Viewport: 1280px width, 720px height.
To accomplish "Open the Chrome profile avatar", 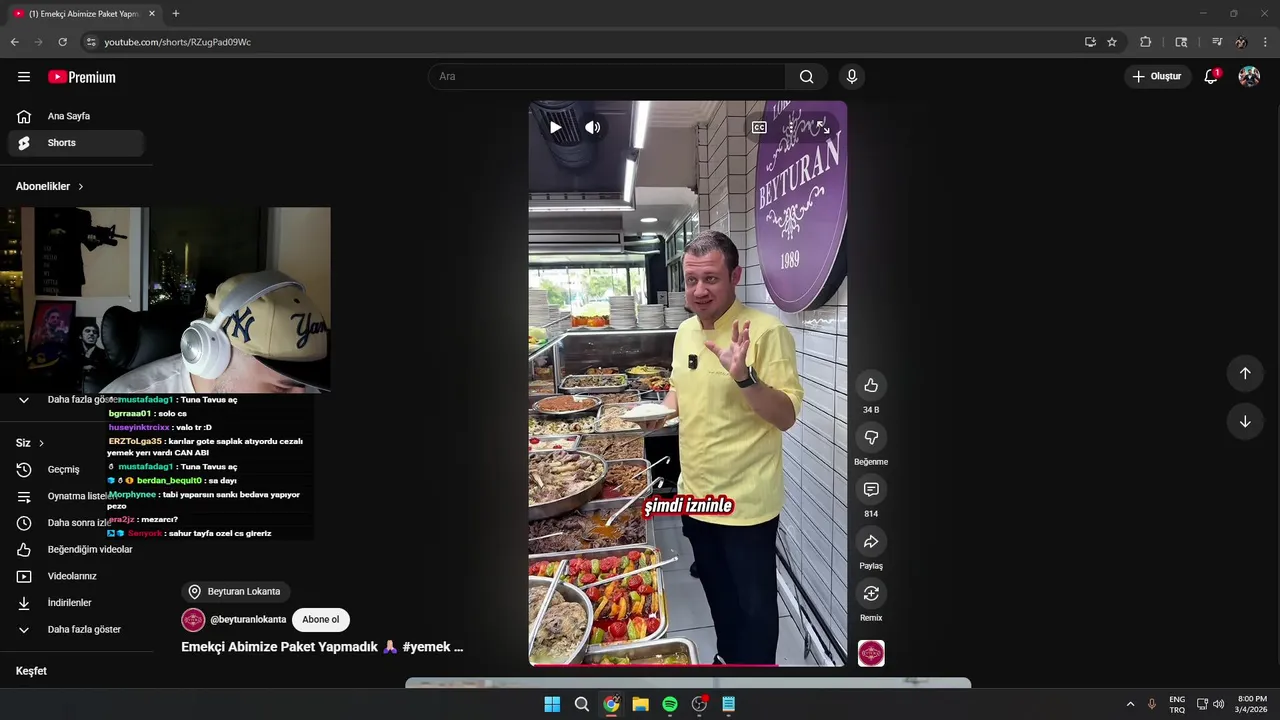I will tap(1241, 42).
